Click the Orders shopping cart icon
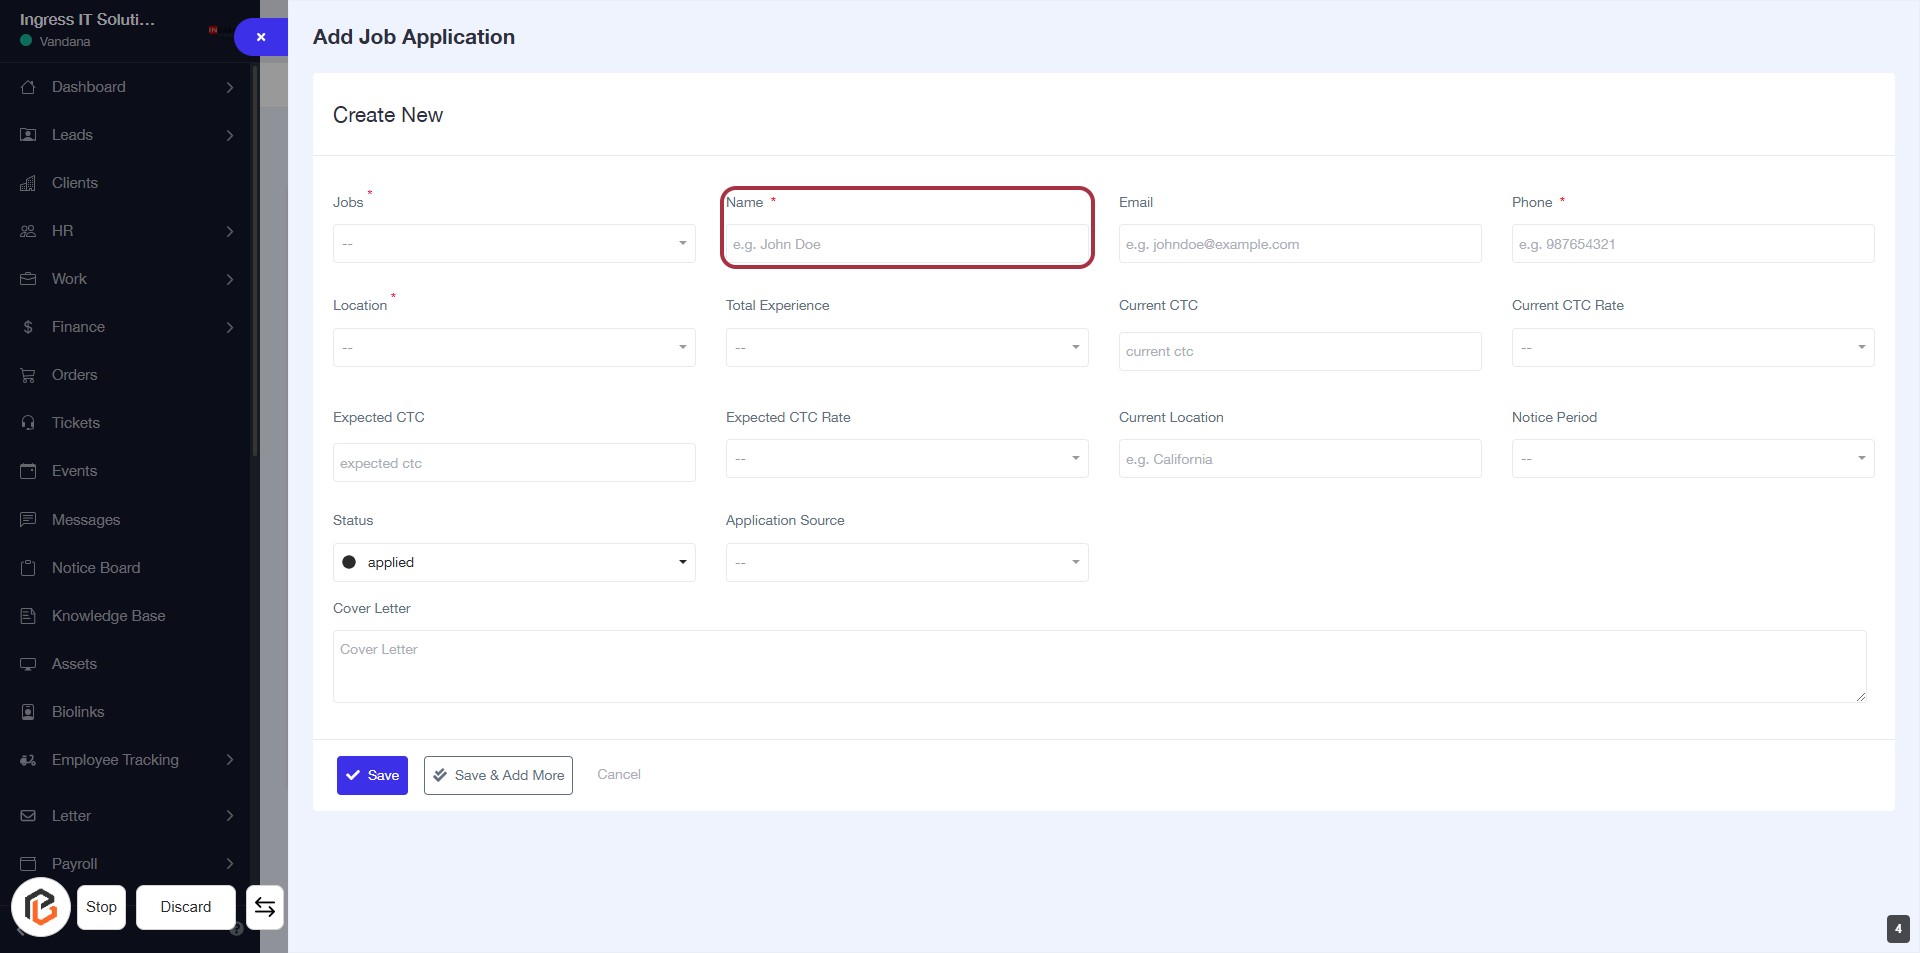Screen dimensions: 1920x953 coord(28,375)
